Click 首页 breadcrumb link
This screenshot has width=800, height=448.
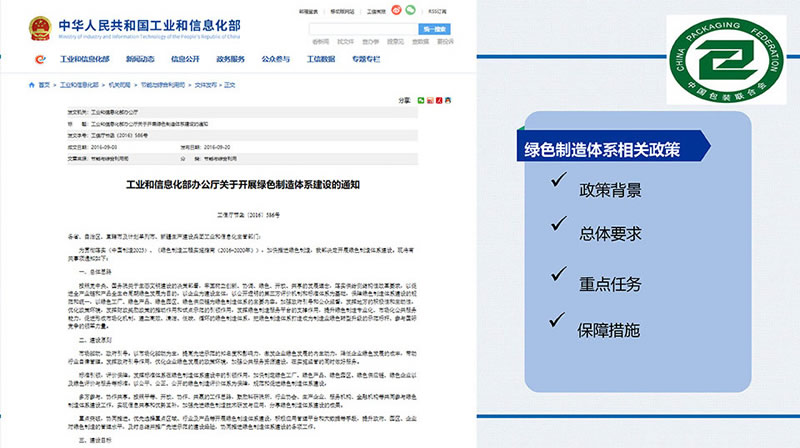pos(44,85)
